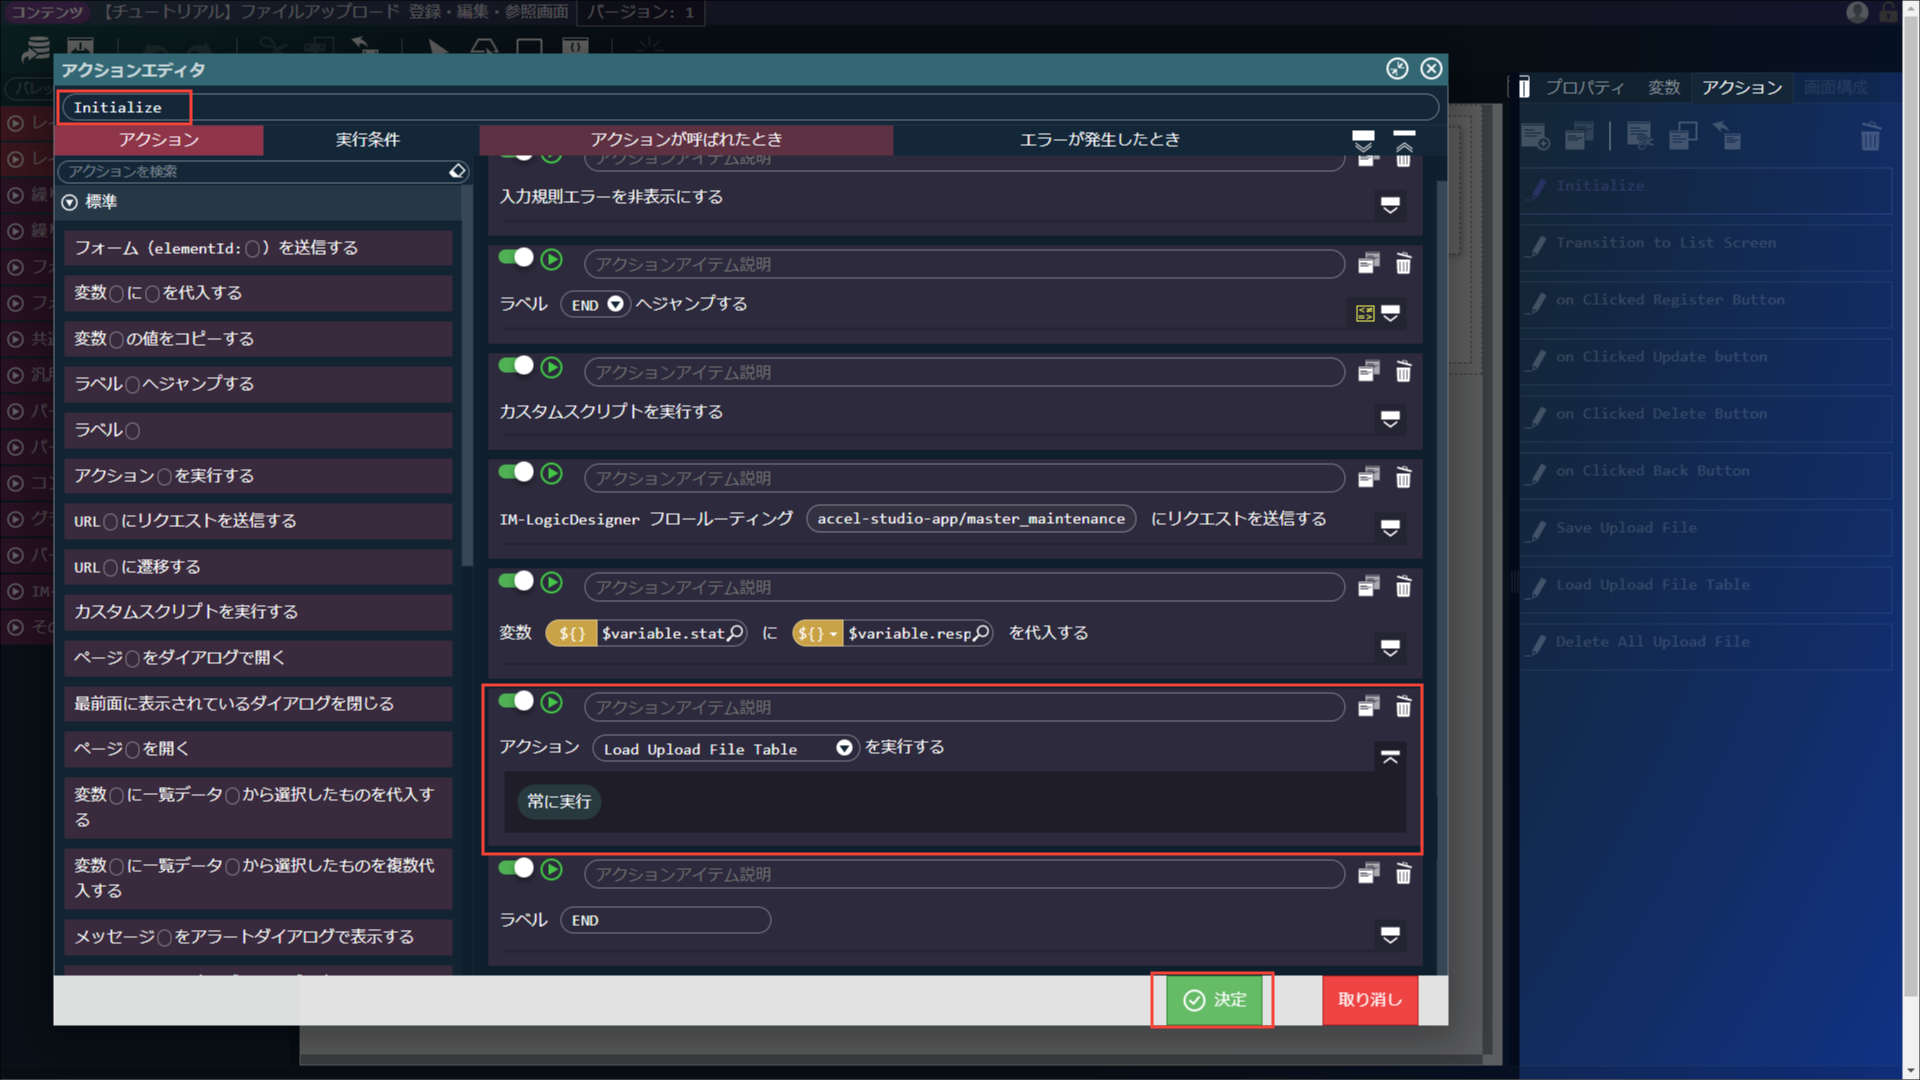Run the Load Upload File Table action item
Viewport: 1920px width, 1080px height.
(x=551, y=702)
